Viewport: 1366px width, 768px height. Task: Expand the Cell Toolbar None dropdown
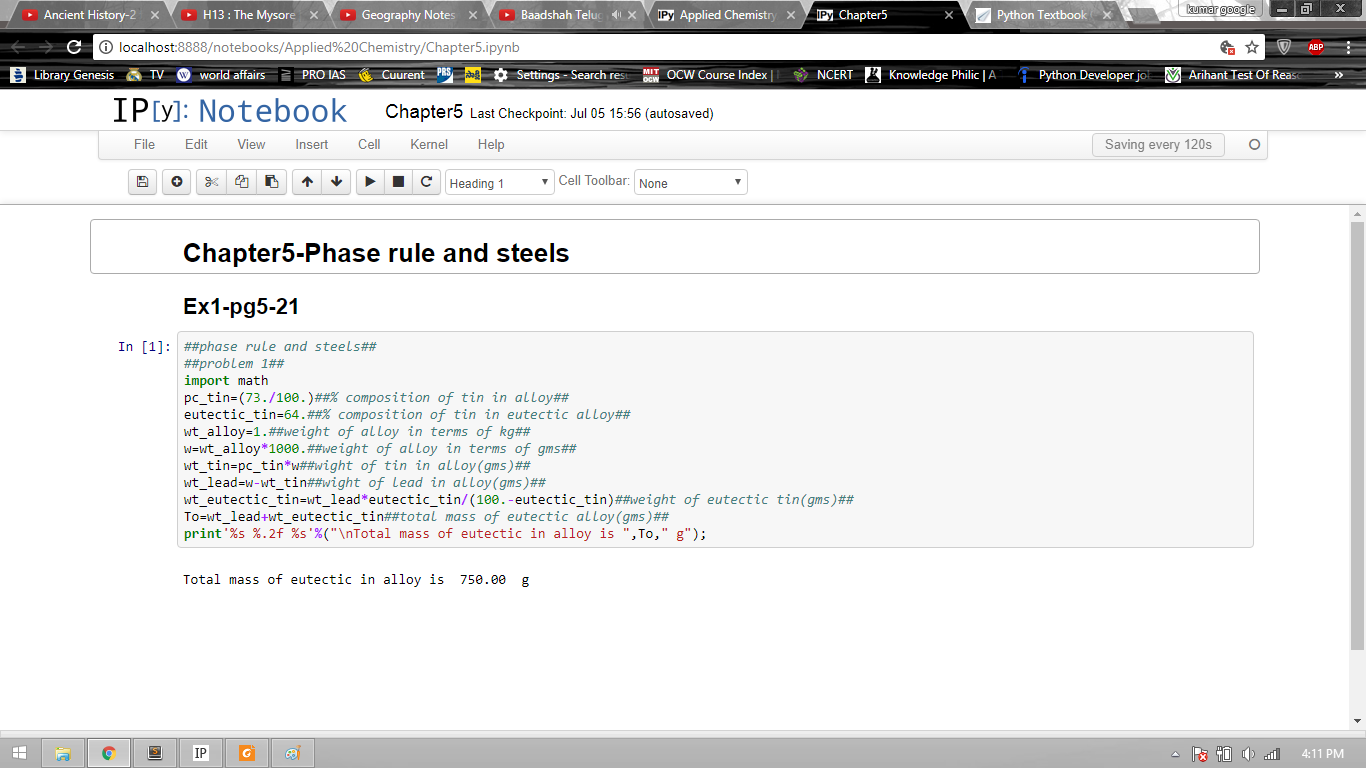coord(690,183)
